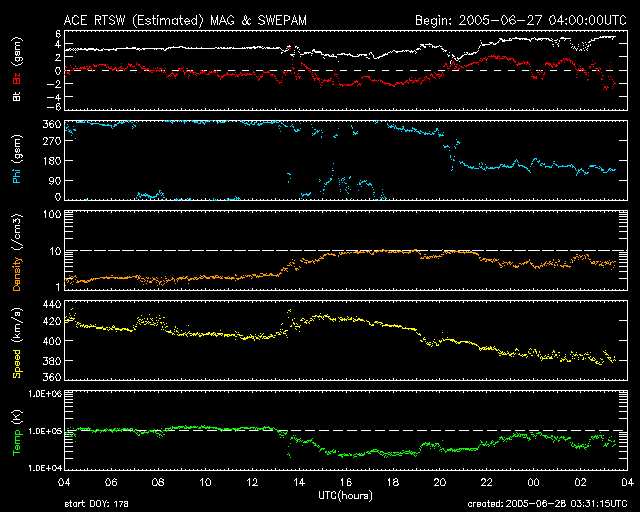Click the 90 tick label on Phi axis

click(55, 180)
